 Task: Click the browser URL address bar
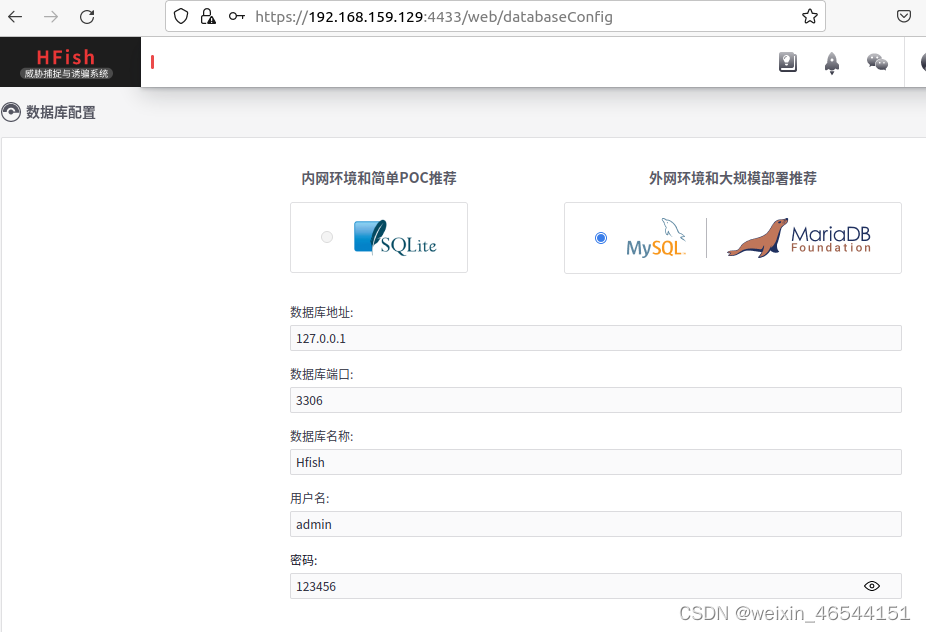pos(495,17)
